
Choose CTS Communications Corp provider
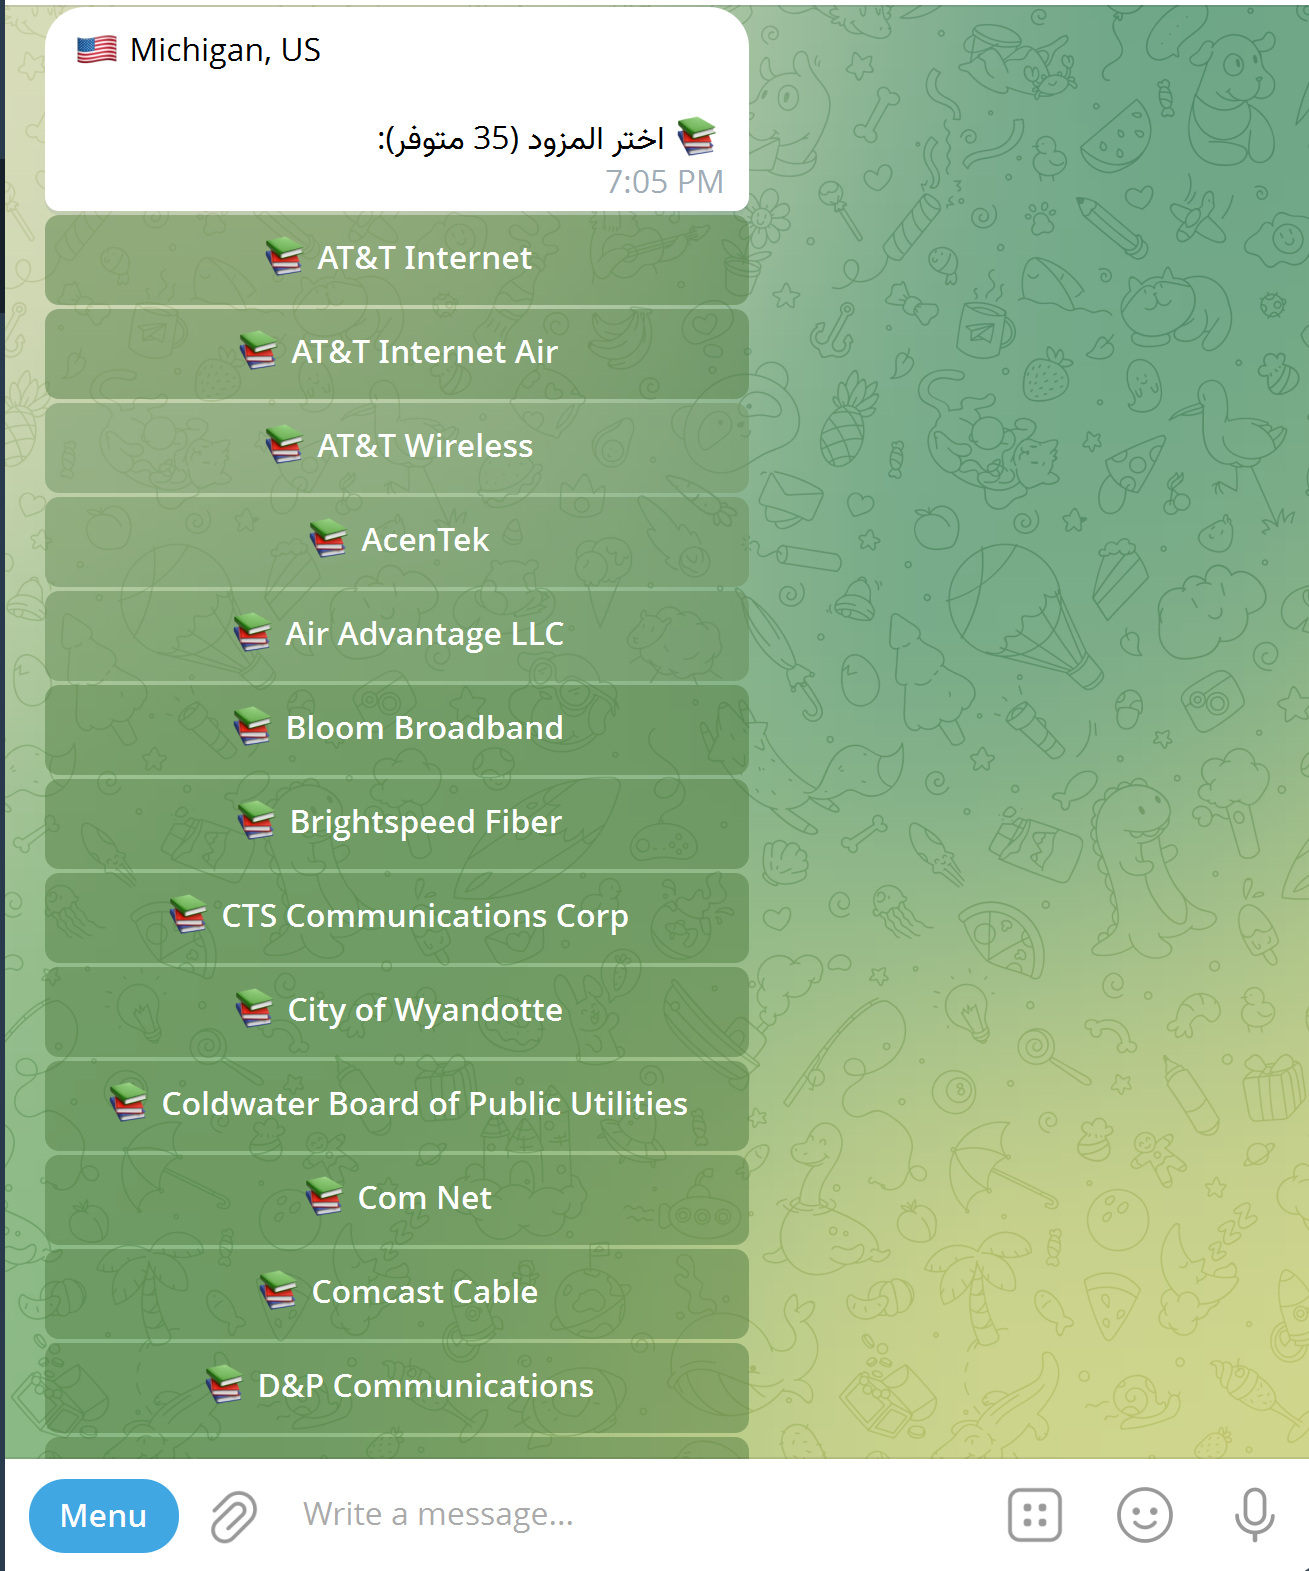(x=397, y=917)
